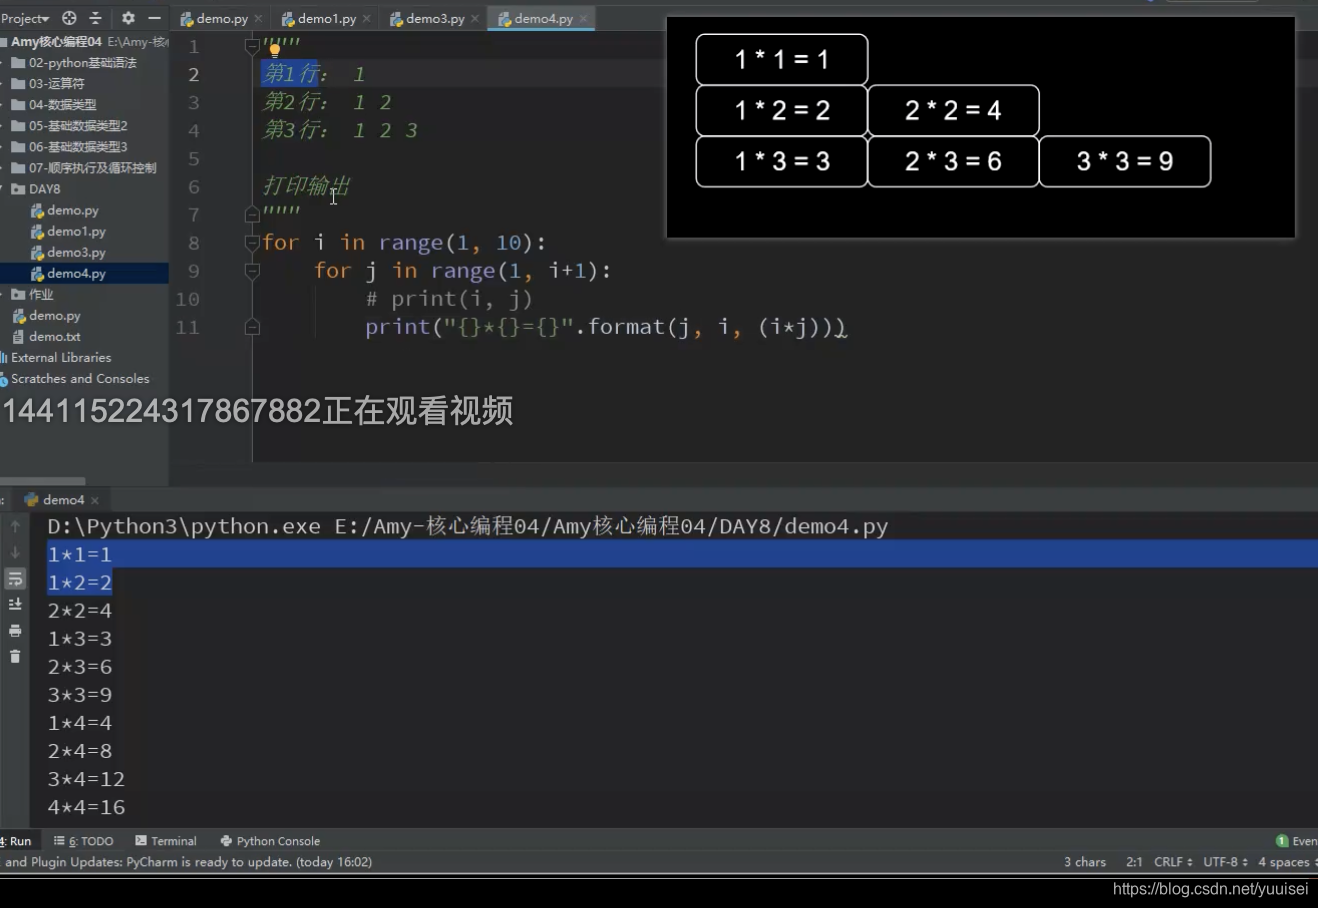Toggle soft-wrap in Run console
Image resolution: width=1318 pixels, height=908 pixels.
tap(15, 578)
